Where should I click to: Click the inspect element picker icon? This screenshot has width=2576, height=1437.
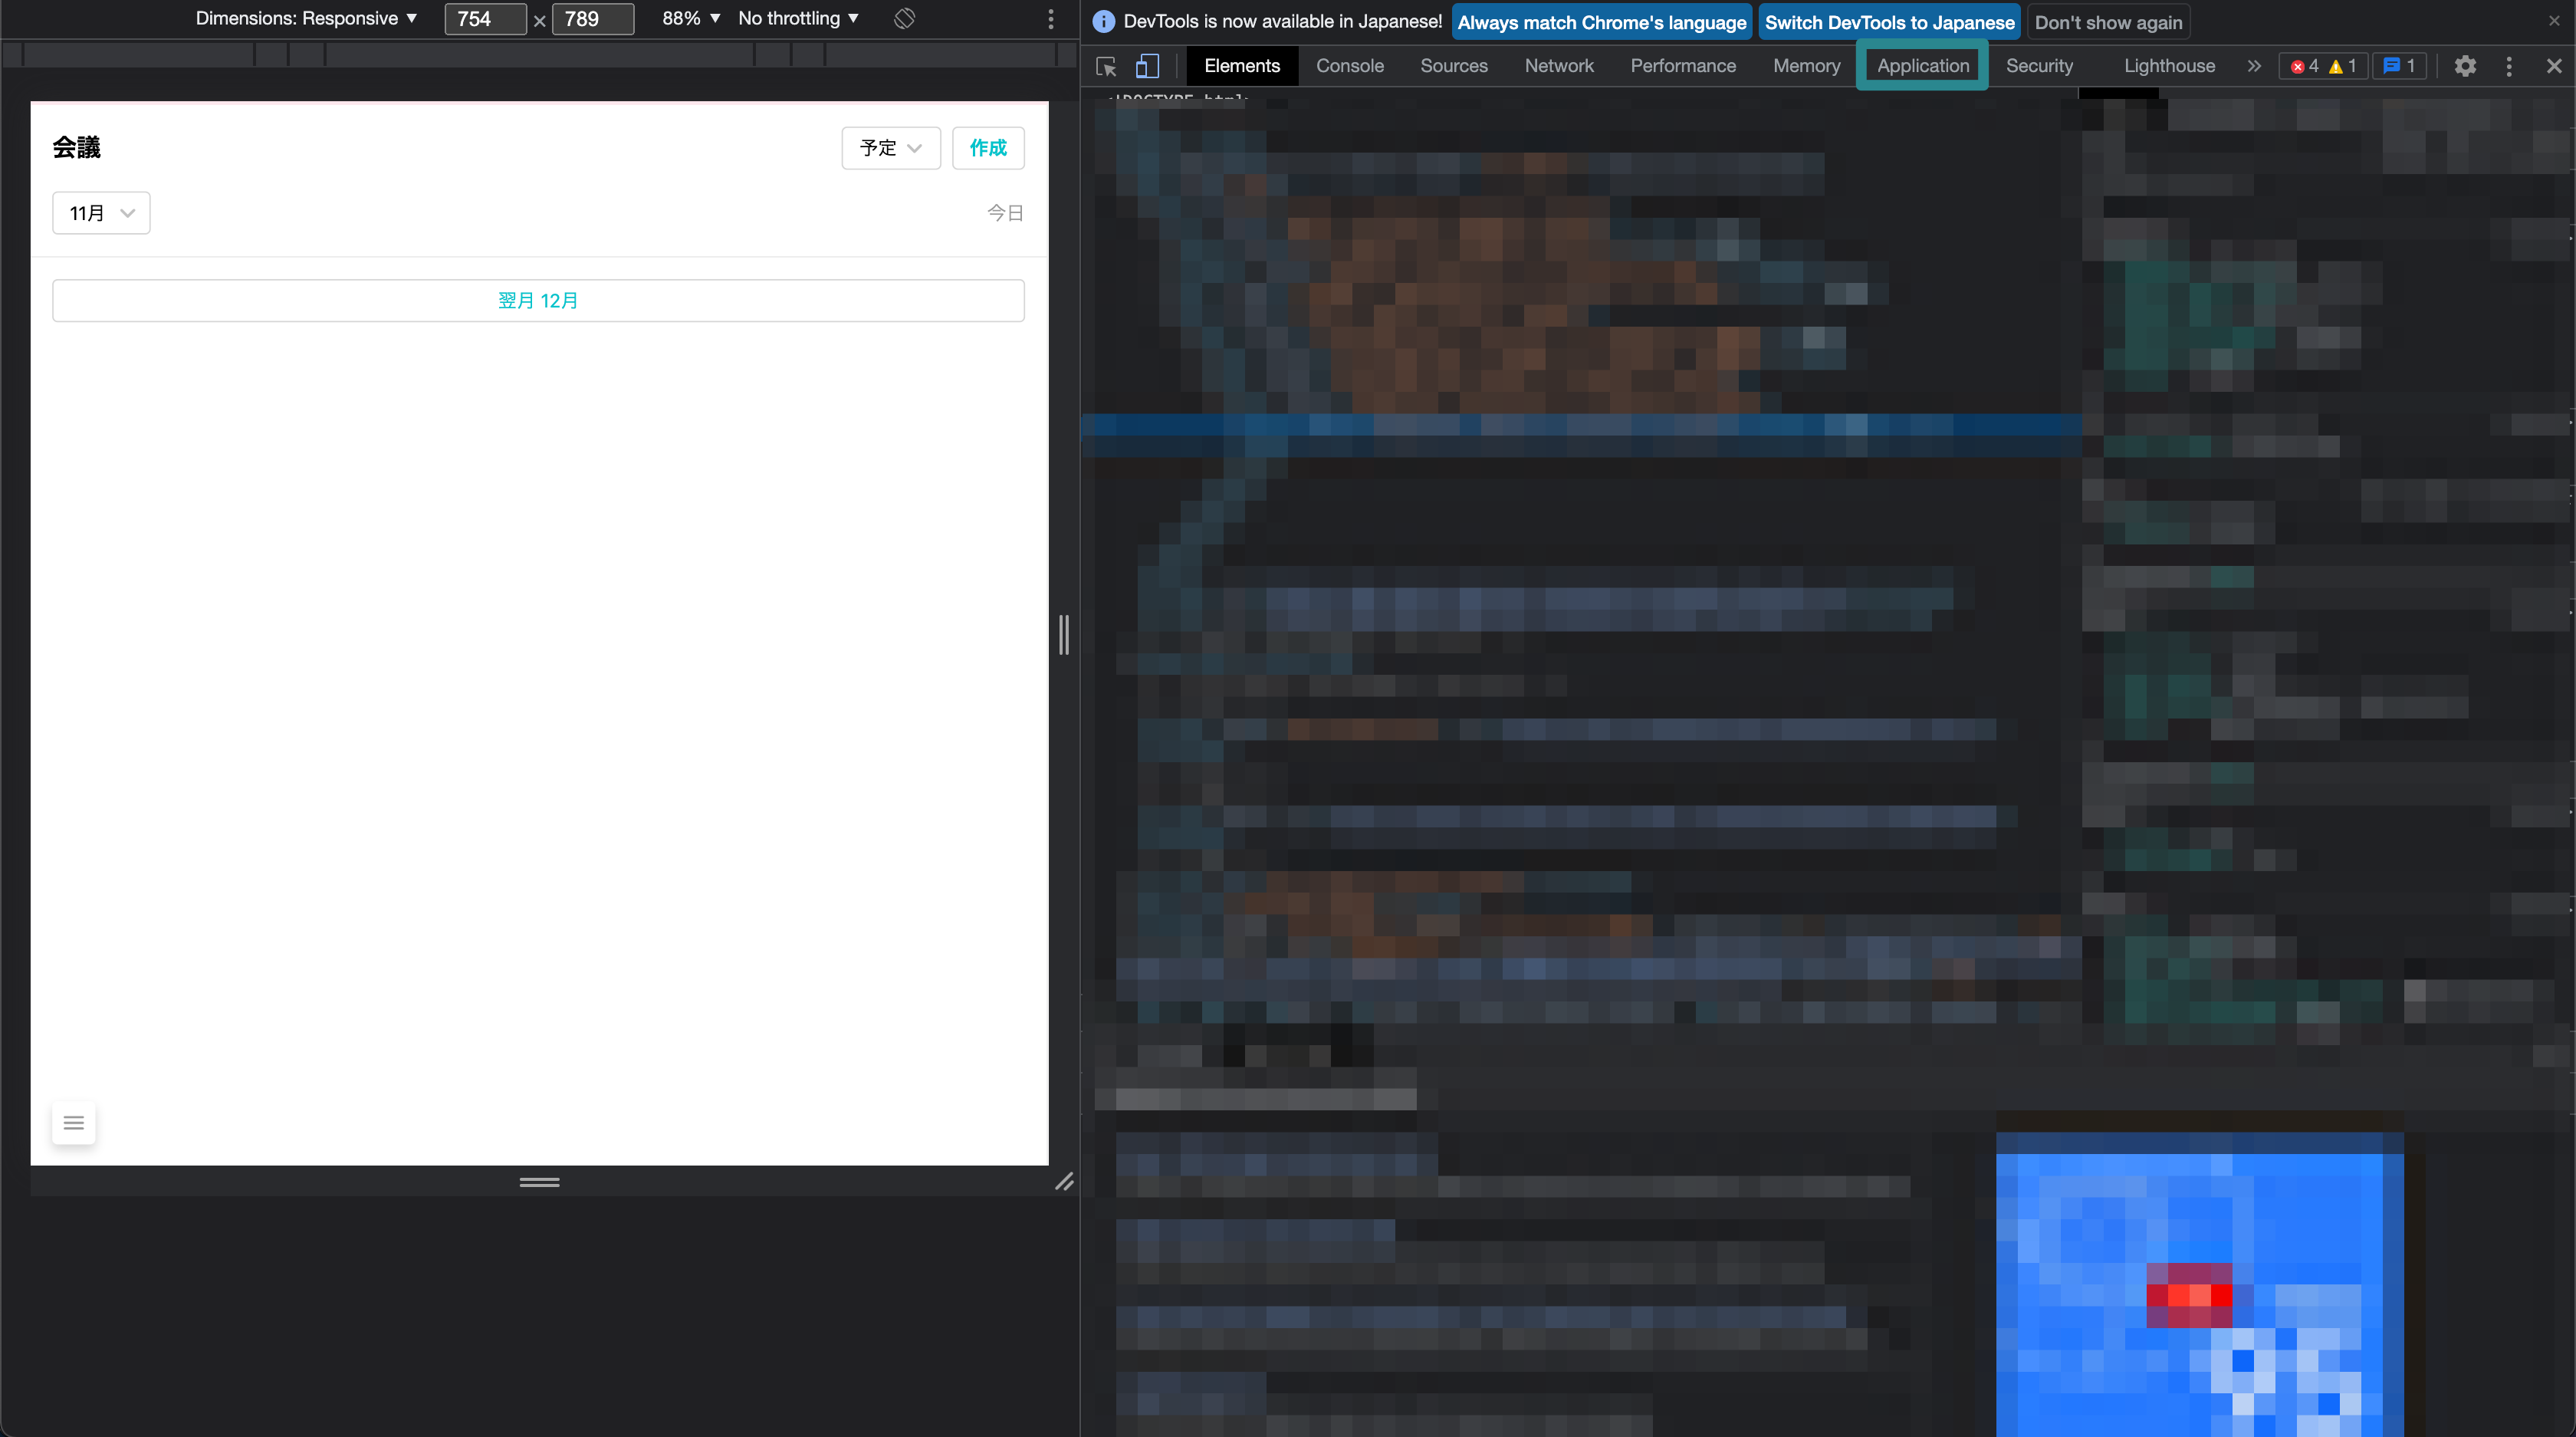tap(1106, 66)
